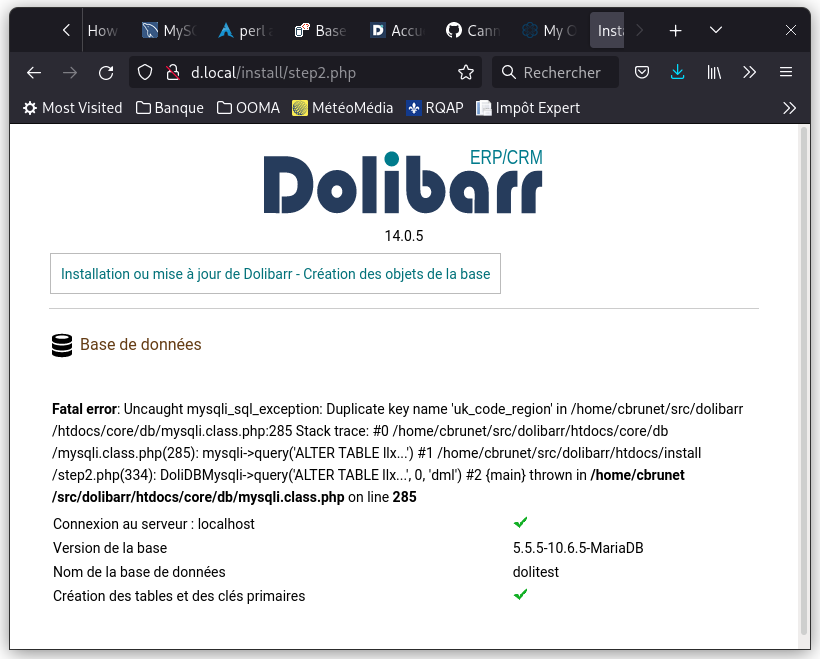Click the RQAP bookmark icon
Image resolution: width=820 pixels, height=659 pixels.
pyautogui.click(x=413, y=107)
